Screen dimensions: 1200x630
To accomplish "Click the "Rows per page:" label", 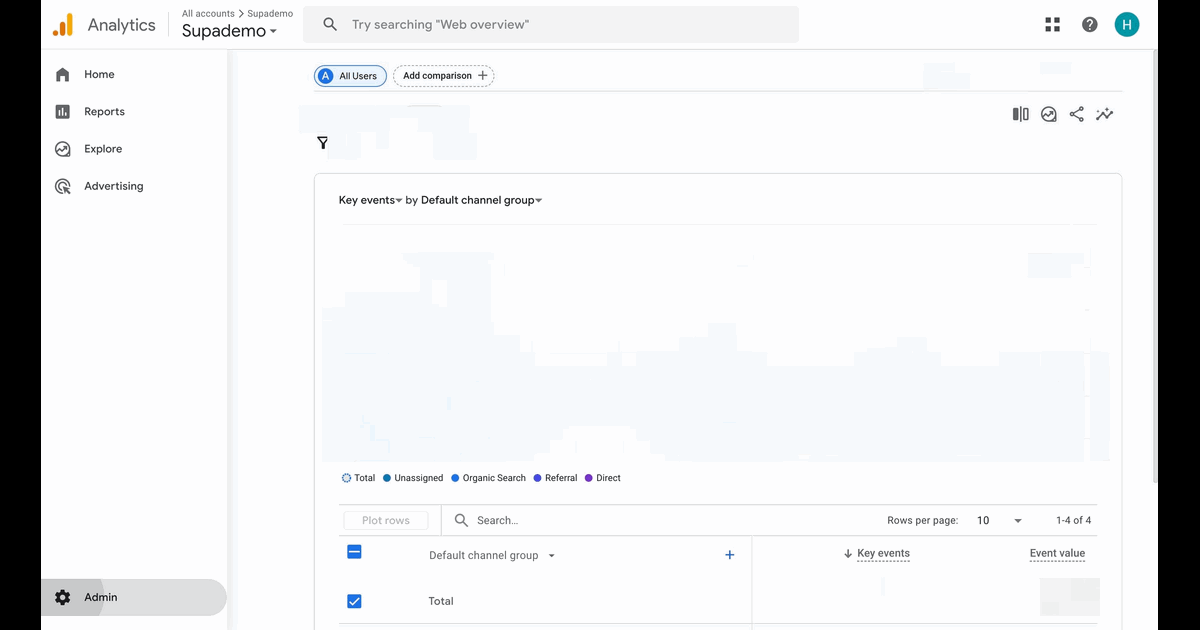I will 922,520.
